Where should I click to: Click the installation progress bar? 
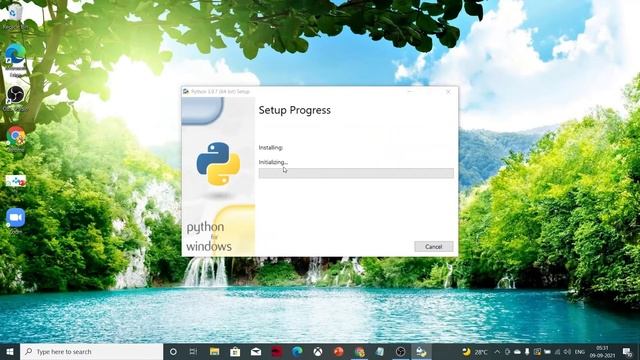(356, 173)
